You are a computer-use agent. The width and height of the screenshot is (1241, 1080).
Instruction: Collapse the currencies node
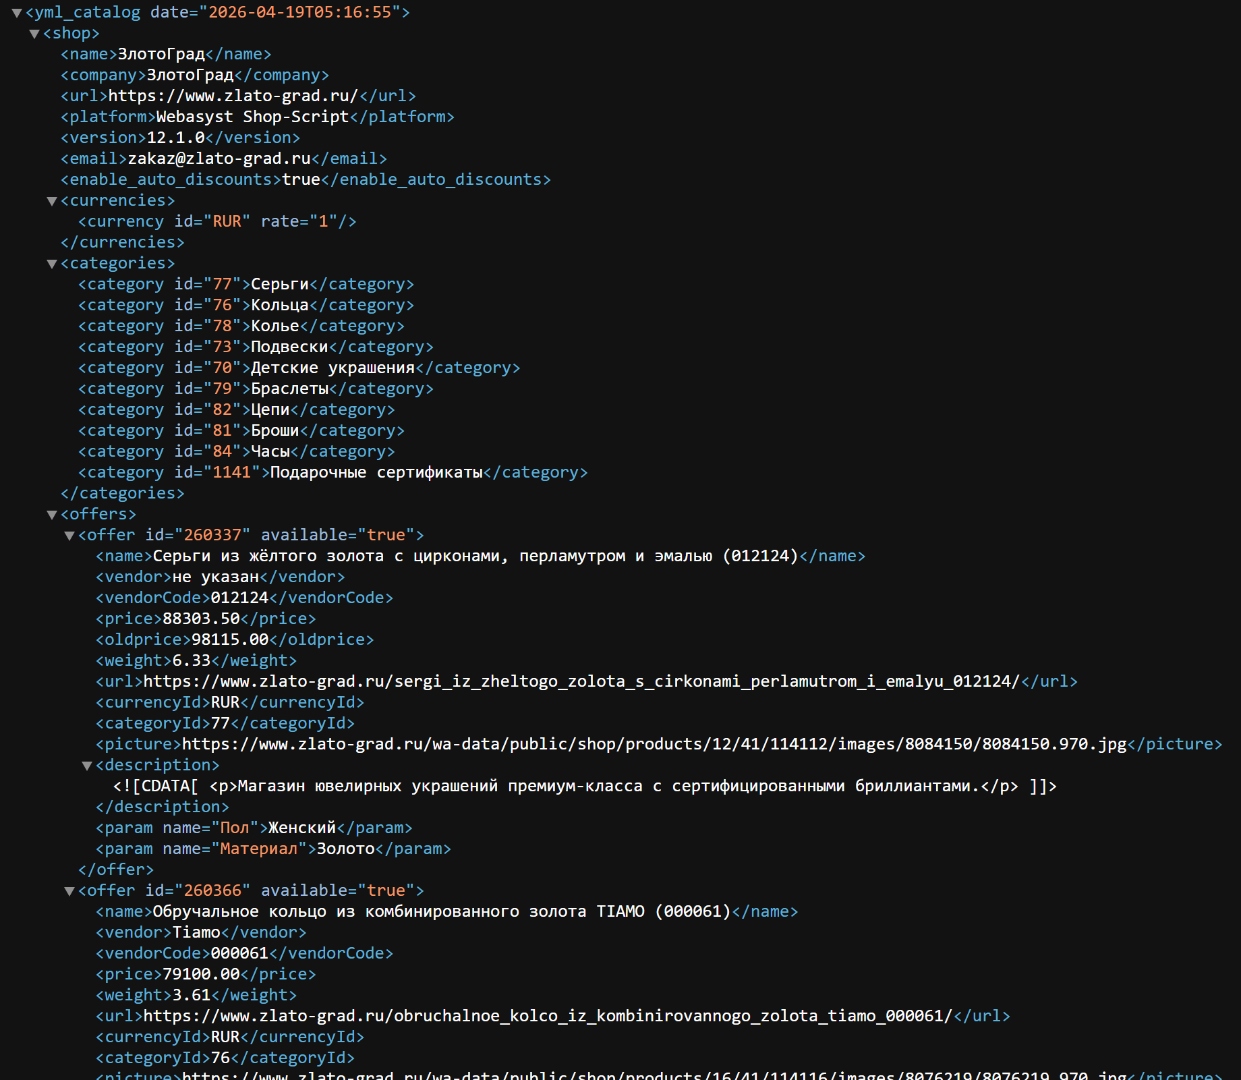tap(52, 201)
